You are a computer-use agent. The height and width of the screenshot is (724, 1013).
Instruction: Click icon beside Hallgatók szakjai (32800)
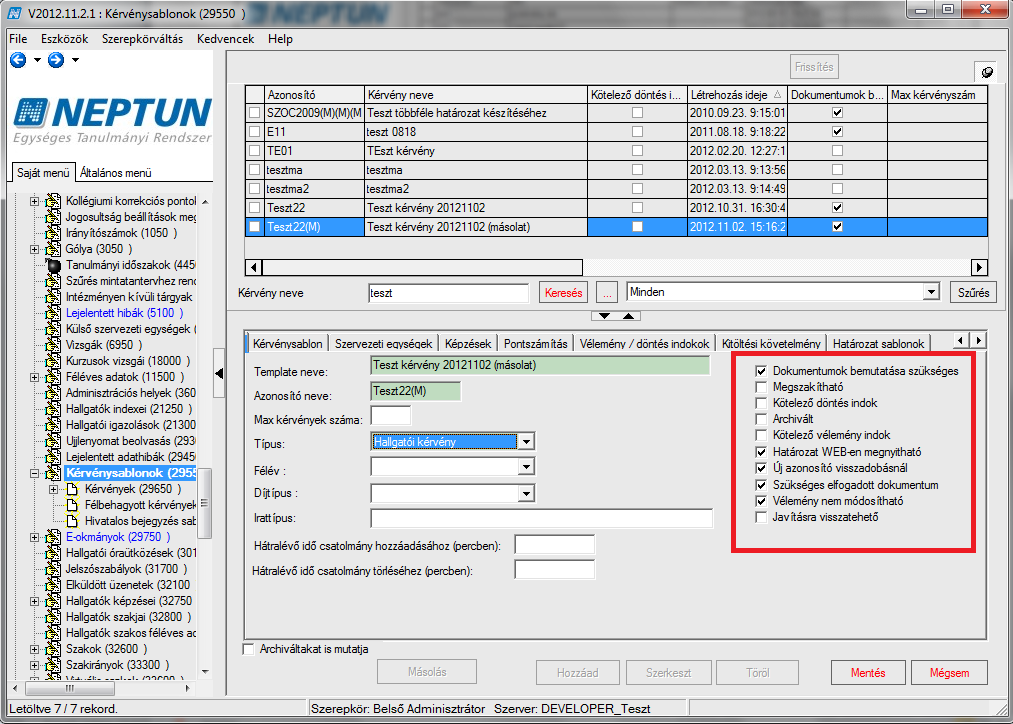point(54,617)
